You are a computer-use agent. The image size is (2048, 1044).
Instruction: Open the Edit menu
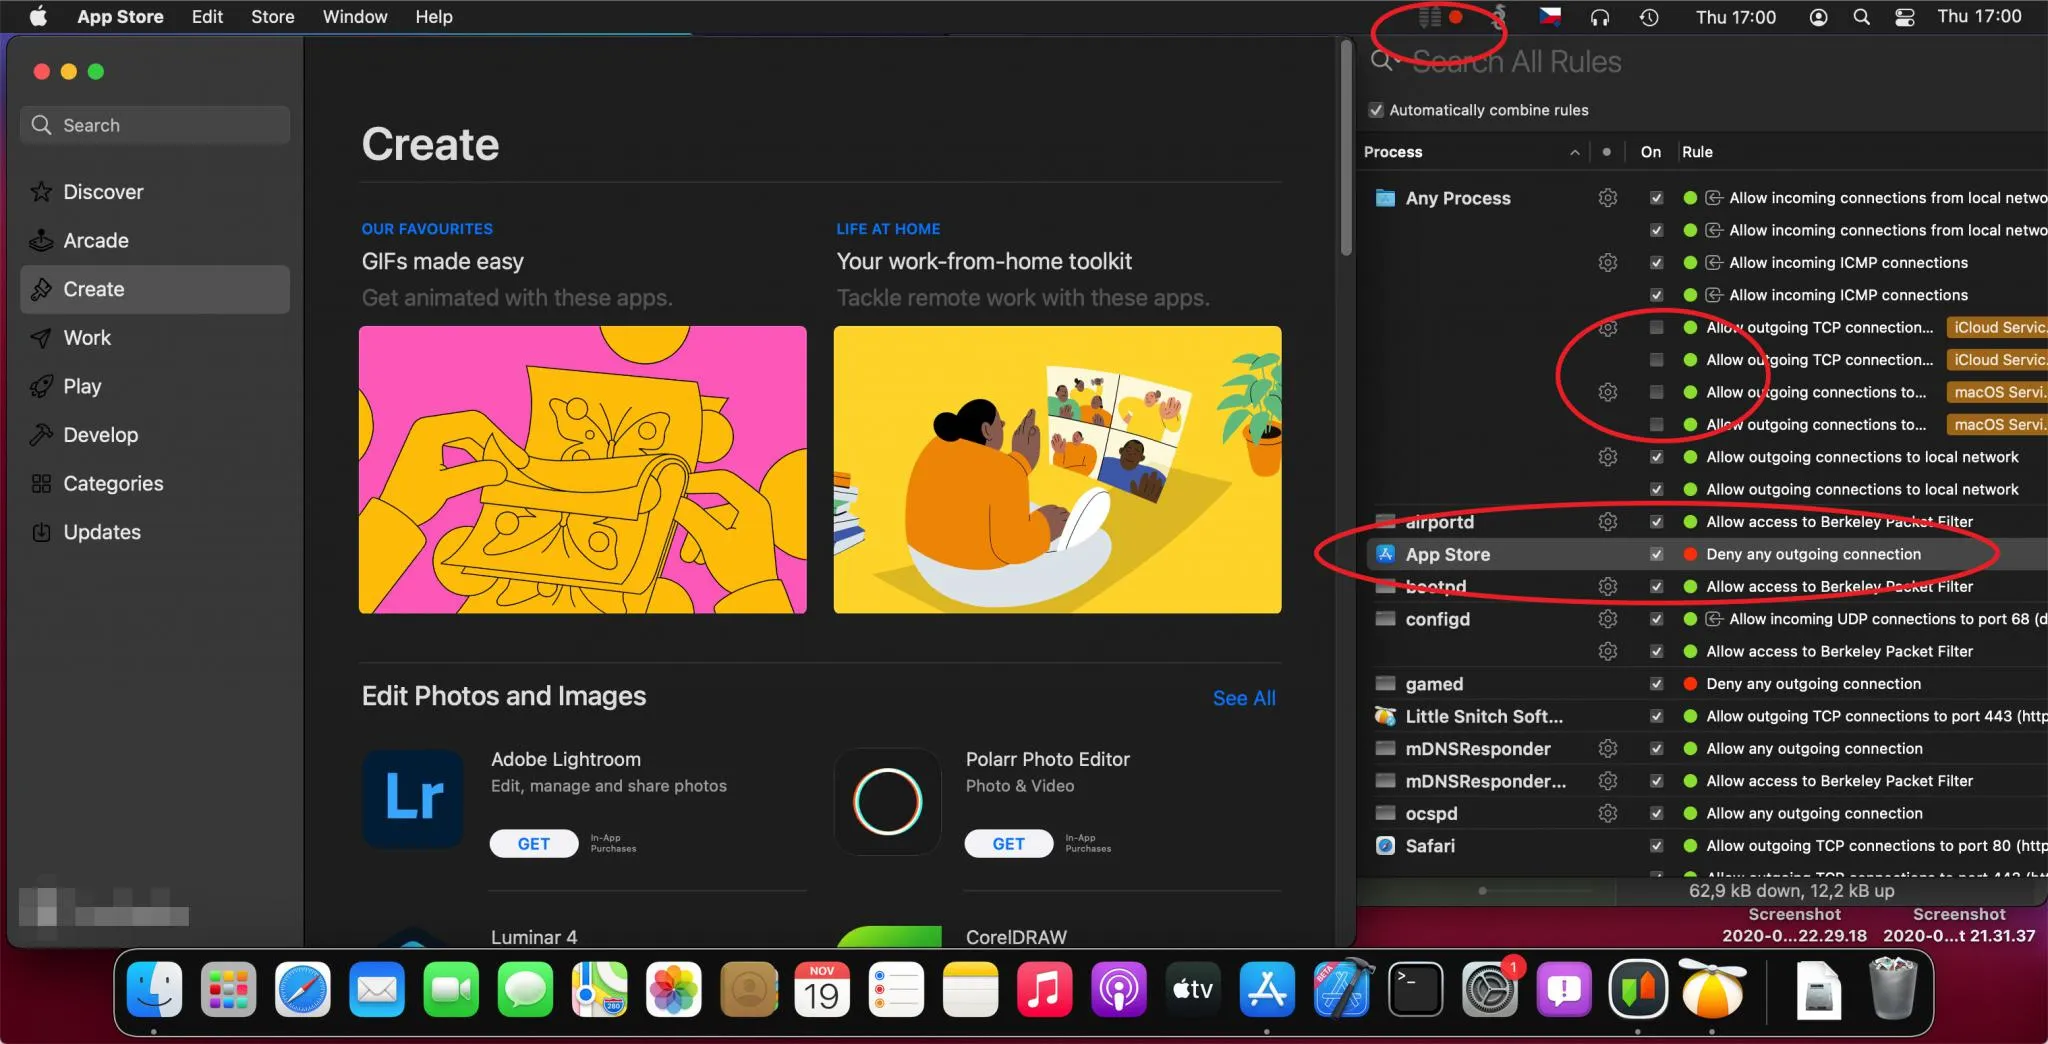(207, 17)
